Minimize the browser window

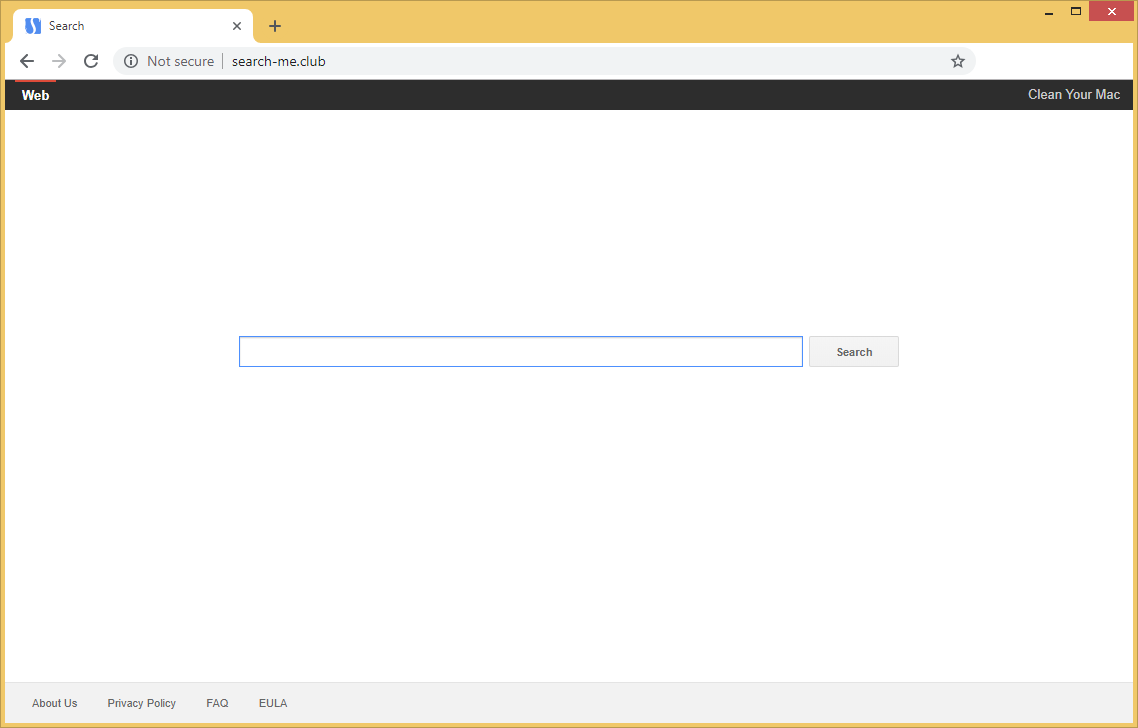[x=1048, y=12]
